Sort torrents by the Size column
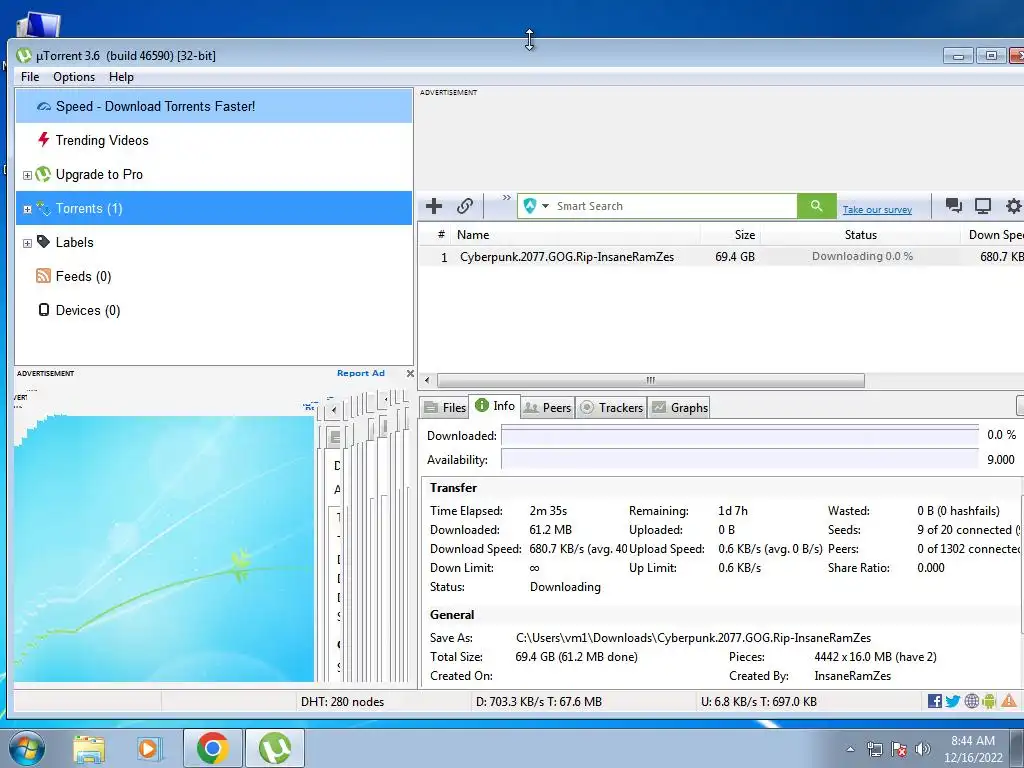This screenshot has width=1024, height=768. pyautogui.click(x=731, y=235)
